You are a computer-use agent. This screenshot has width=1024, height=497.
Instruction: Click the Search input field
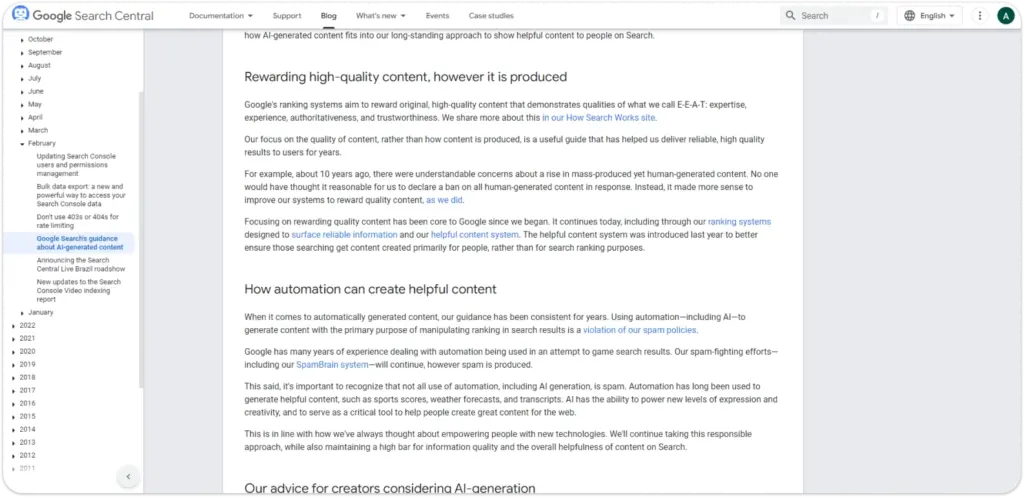834,16
